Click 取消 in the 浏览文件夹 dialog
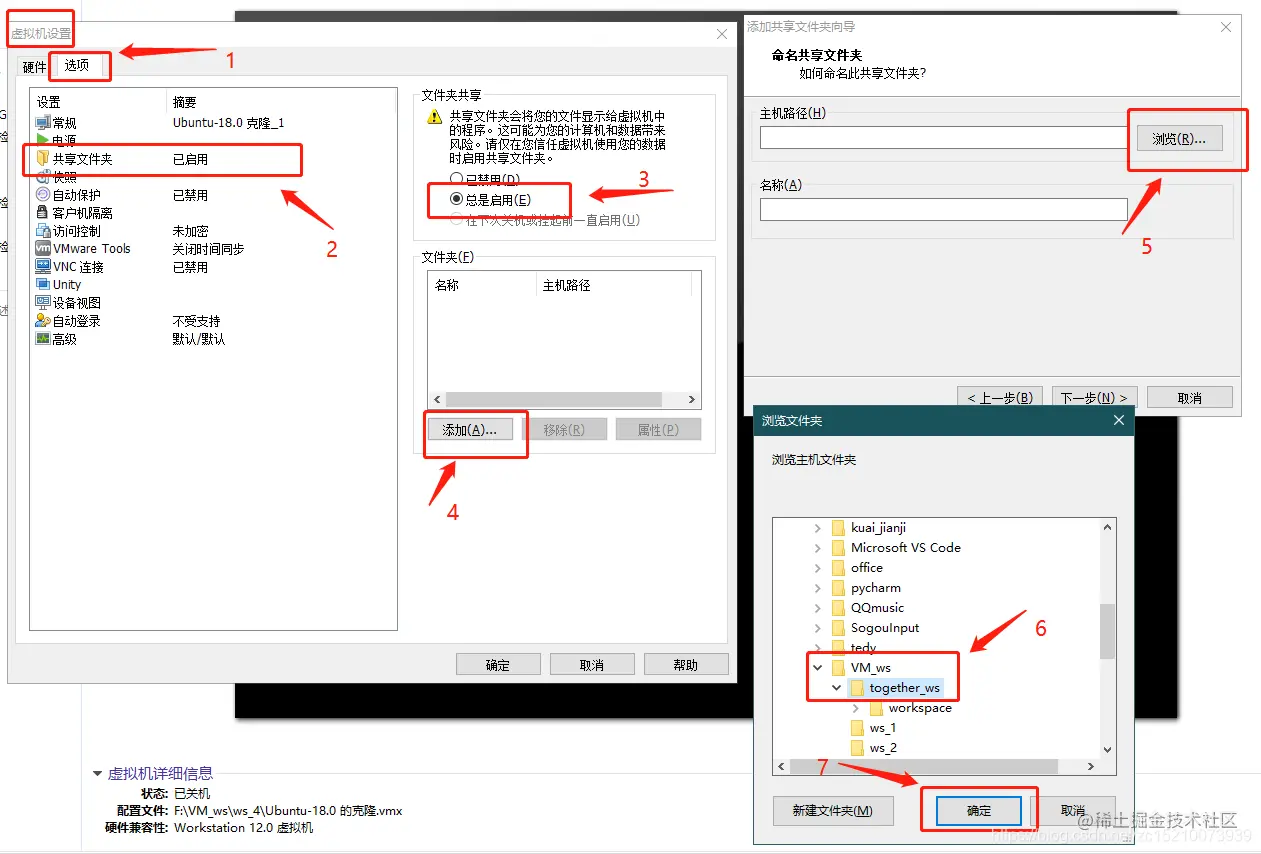The image size is (1261, 854). click(x=1073, y=810)
